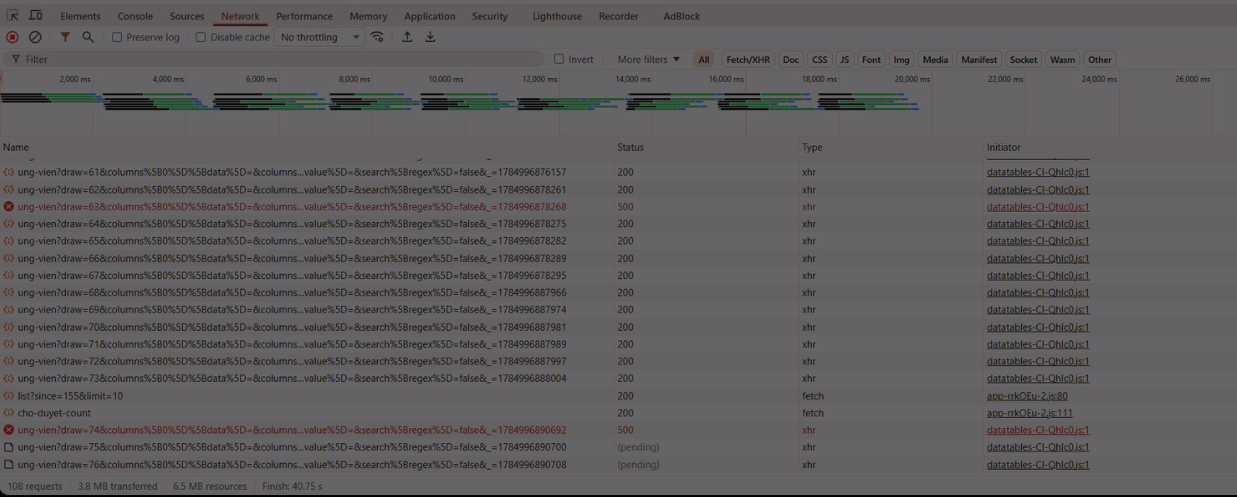
Task: Click the (pending) status of draw=75 request
Action: click(638, 447)
